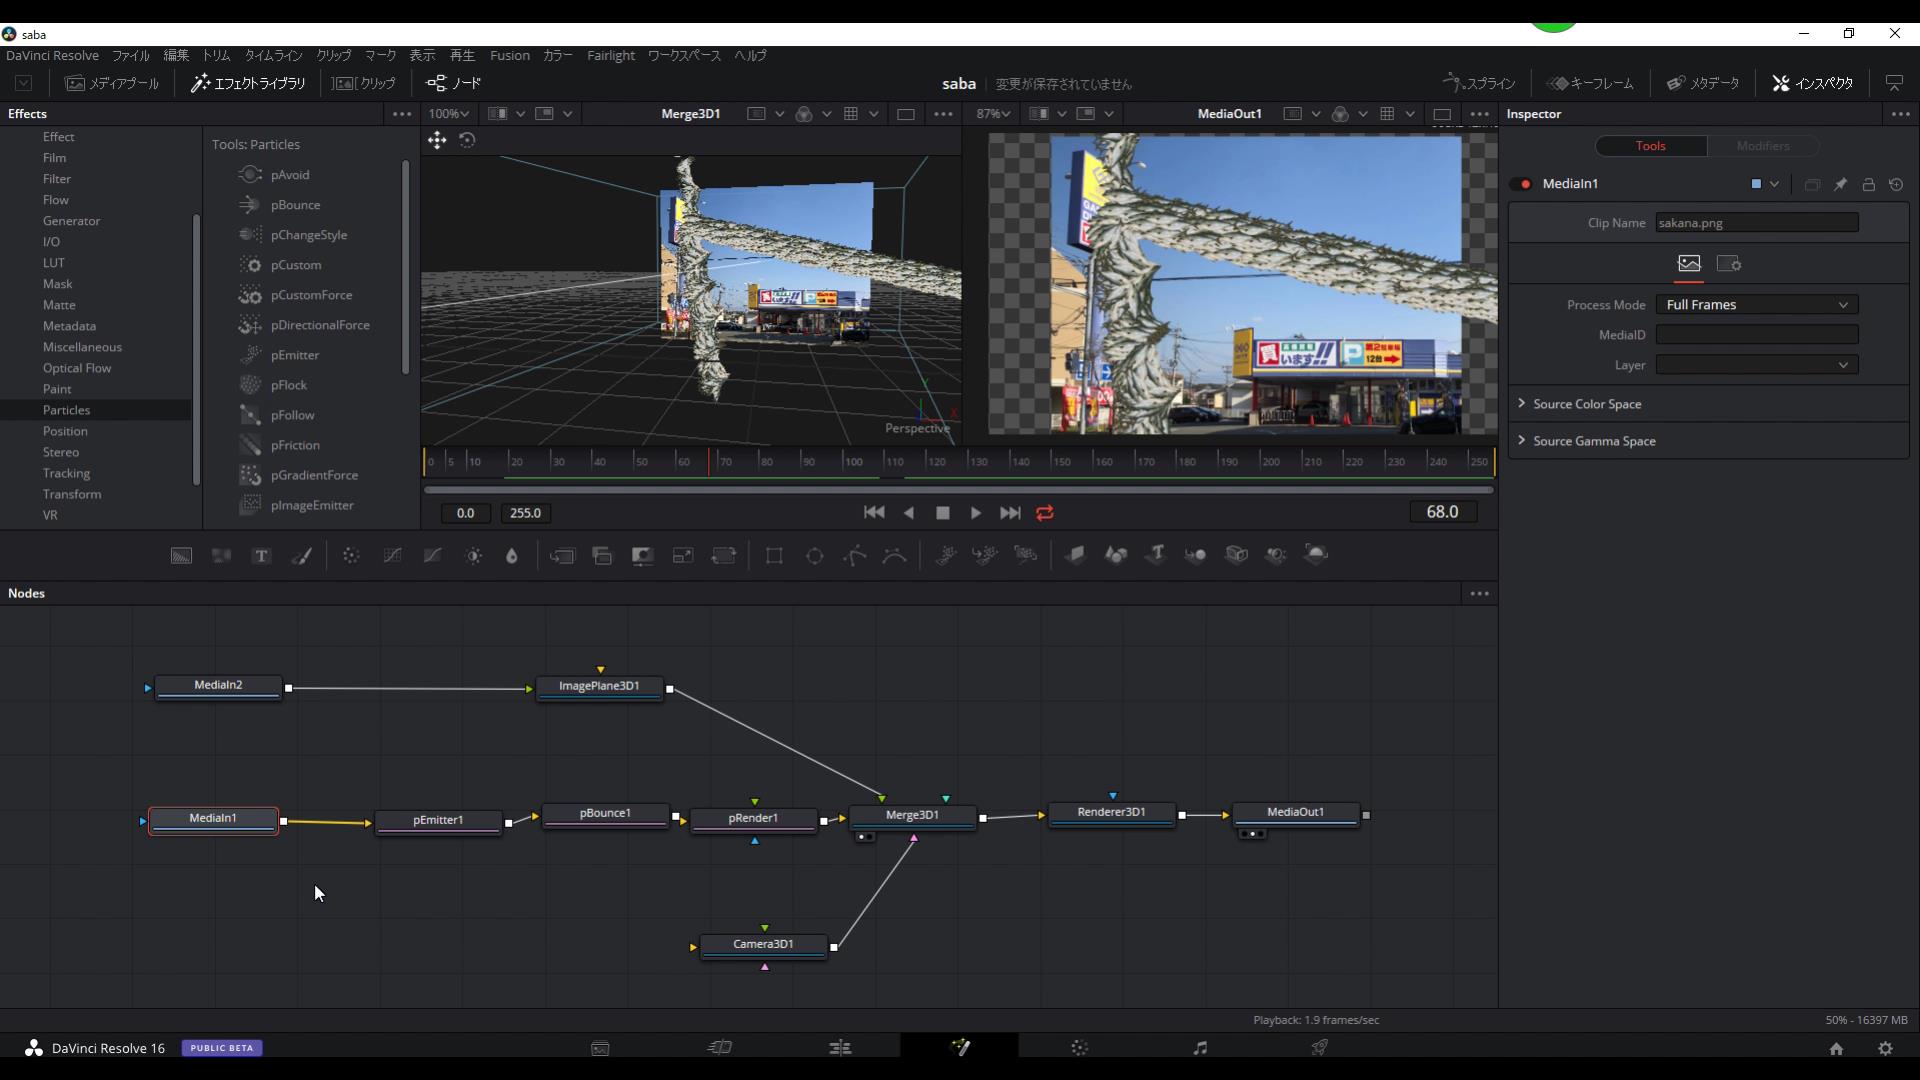
Task: Add a Rectangle mask from the toolbar
Action: 775,555
